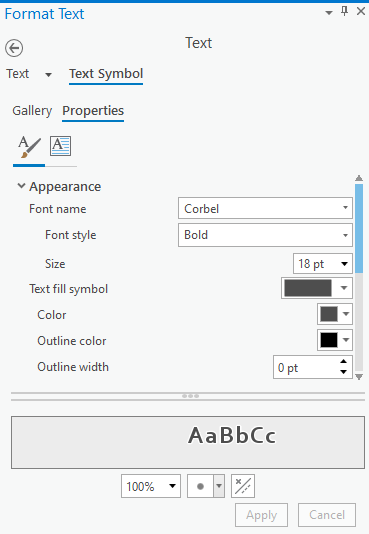
Task: Click the 100% preview zoom box
Action: (151, 486)
